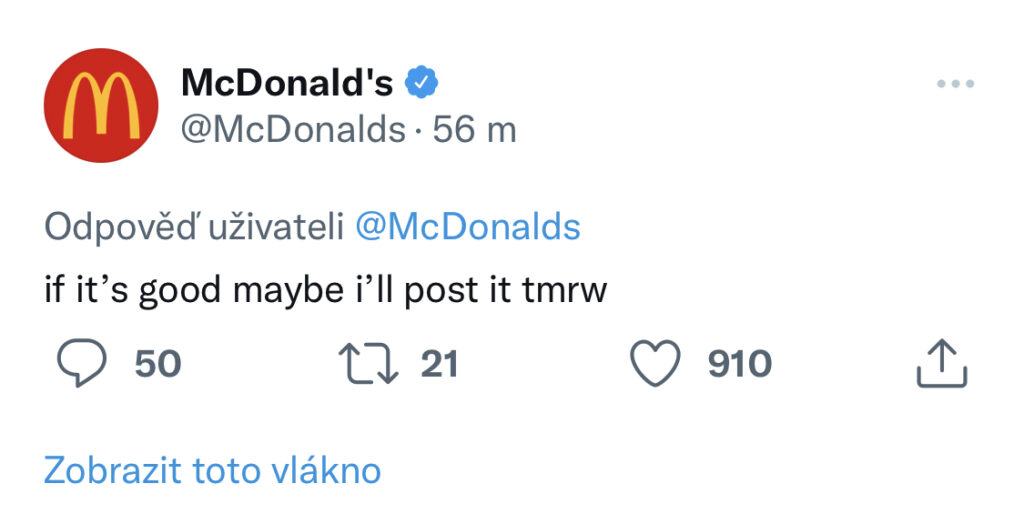Open the tweet by clicking its text
Viewport: 1024px width, 524px height.
[x=326, y=289]
